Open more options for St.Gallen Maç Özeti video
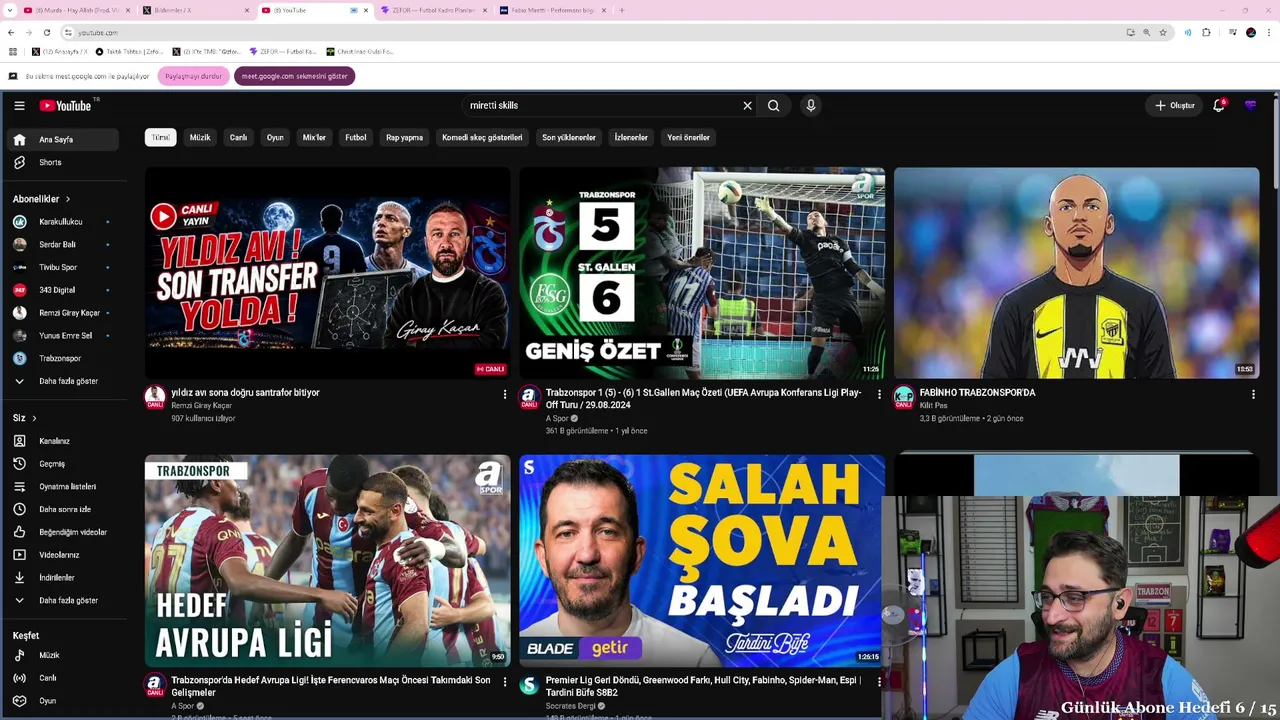The height and width of the screenshot is (720, 1280). [x=879, y=395]
